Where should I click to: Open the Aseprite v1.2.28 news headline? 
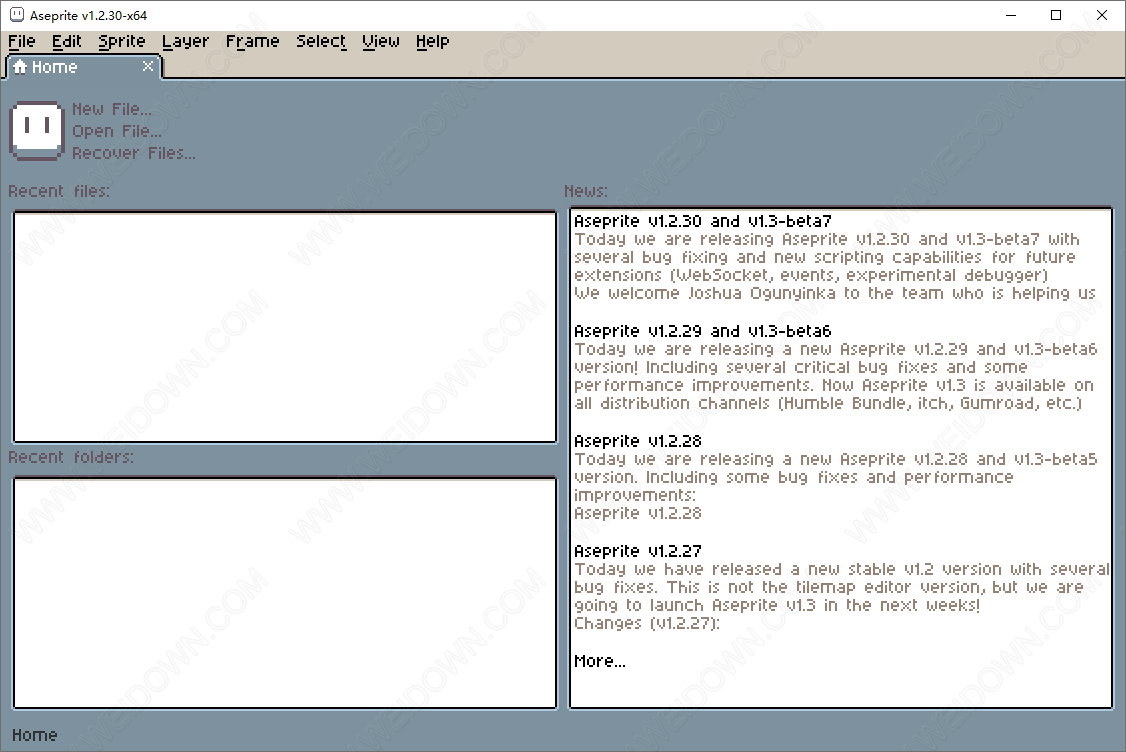coord(638,441)
